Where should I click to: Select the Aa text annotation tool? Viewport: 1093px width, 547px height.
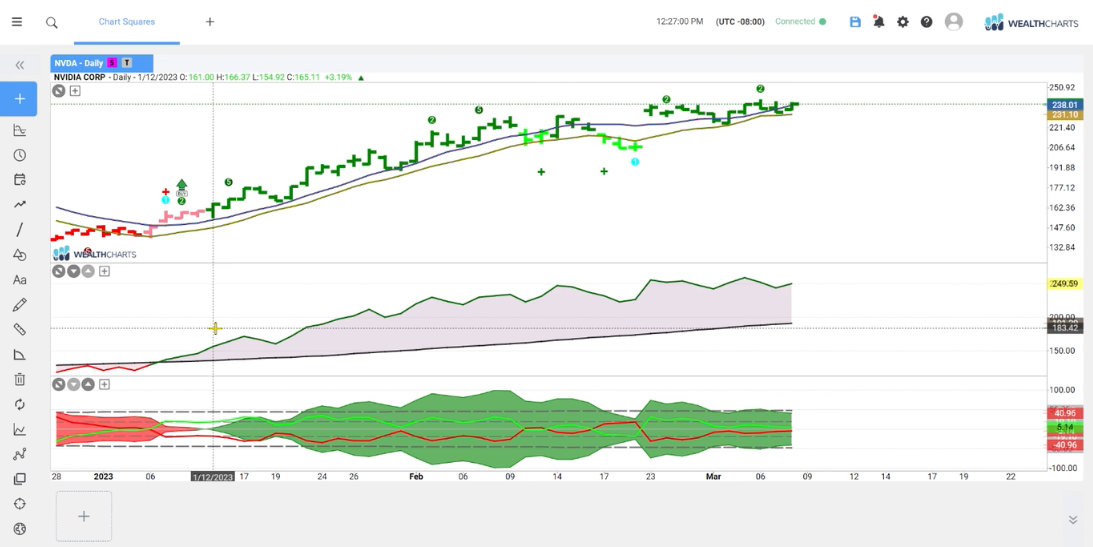click(x=20, y=280)
